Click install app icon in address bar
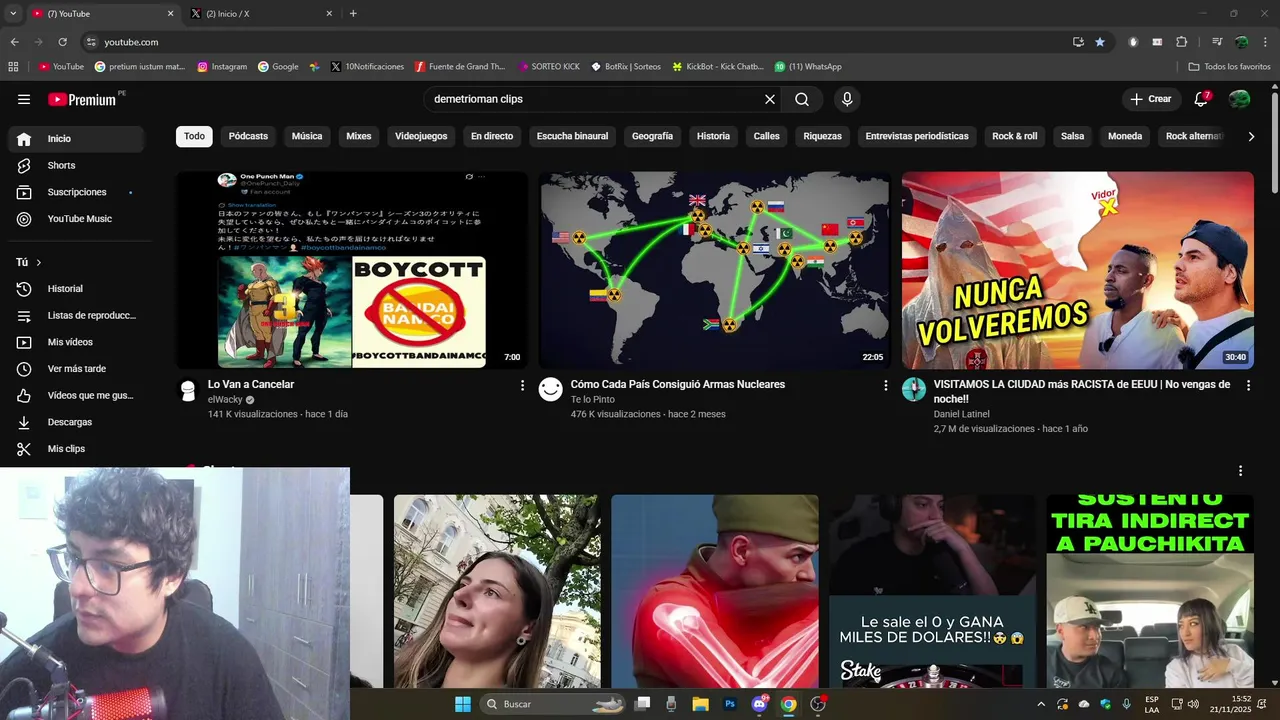 [x=1078, y=42]
